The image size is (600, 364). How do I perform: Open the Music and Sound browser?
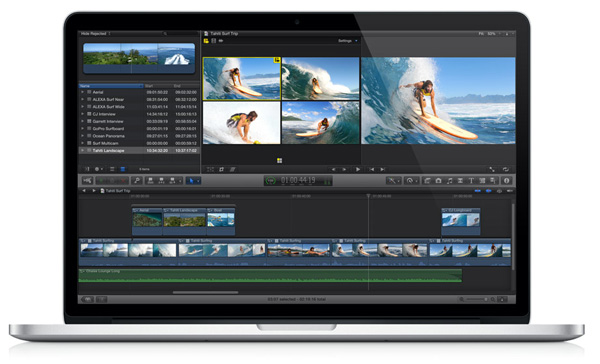click(x=450, y=181)
